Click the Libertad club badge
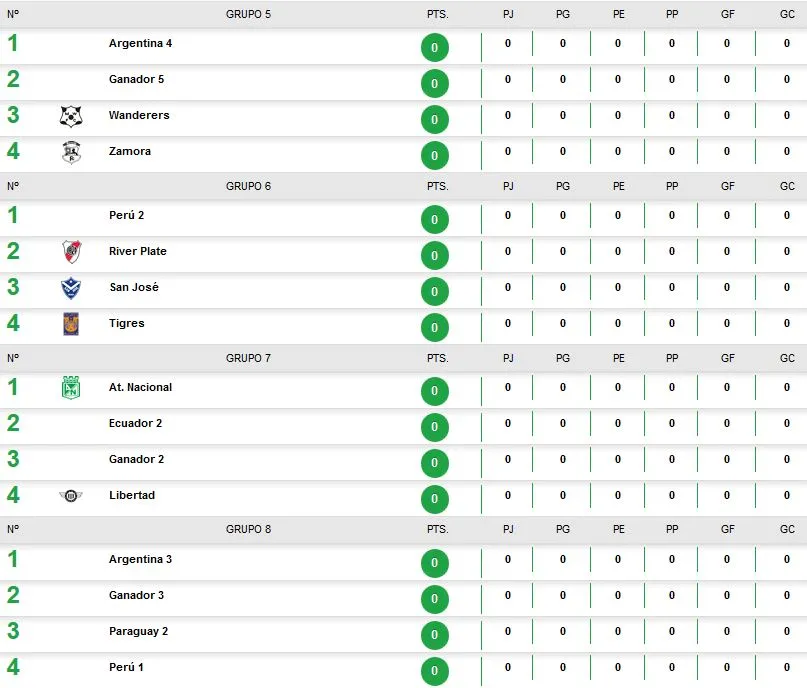This screenshot has height=688, width=807. tap(71, 496)
